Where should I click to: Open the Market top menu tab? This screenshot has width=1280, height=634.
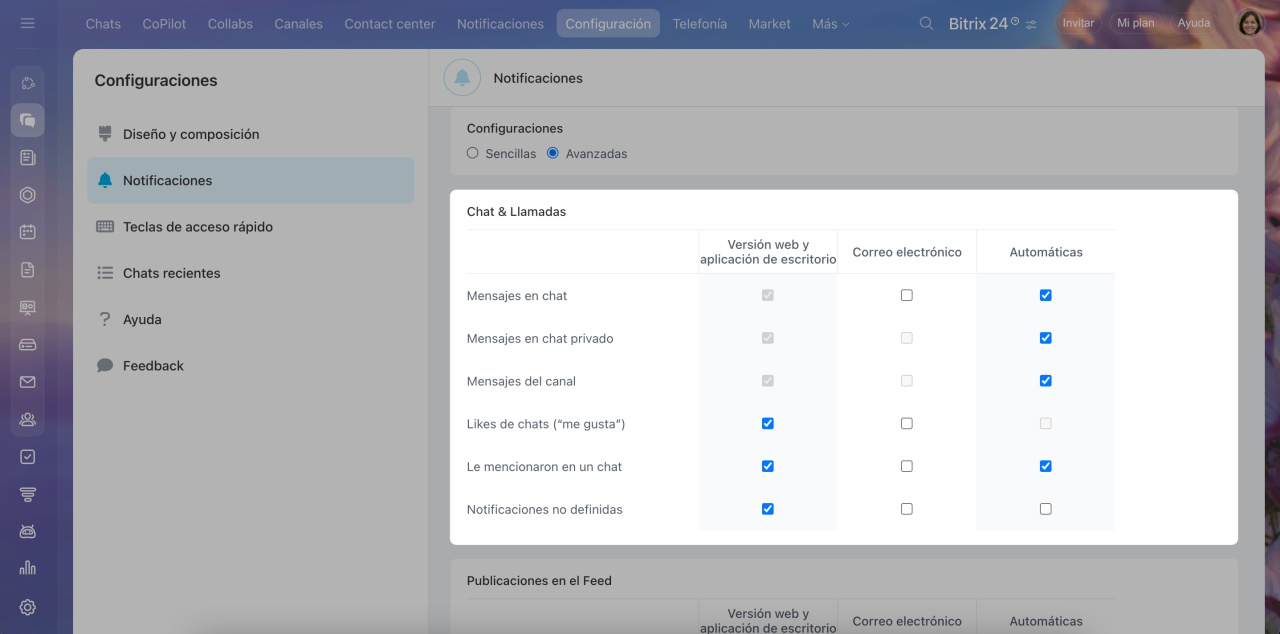coord(769,23)
